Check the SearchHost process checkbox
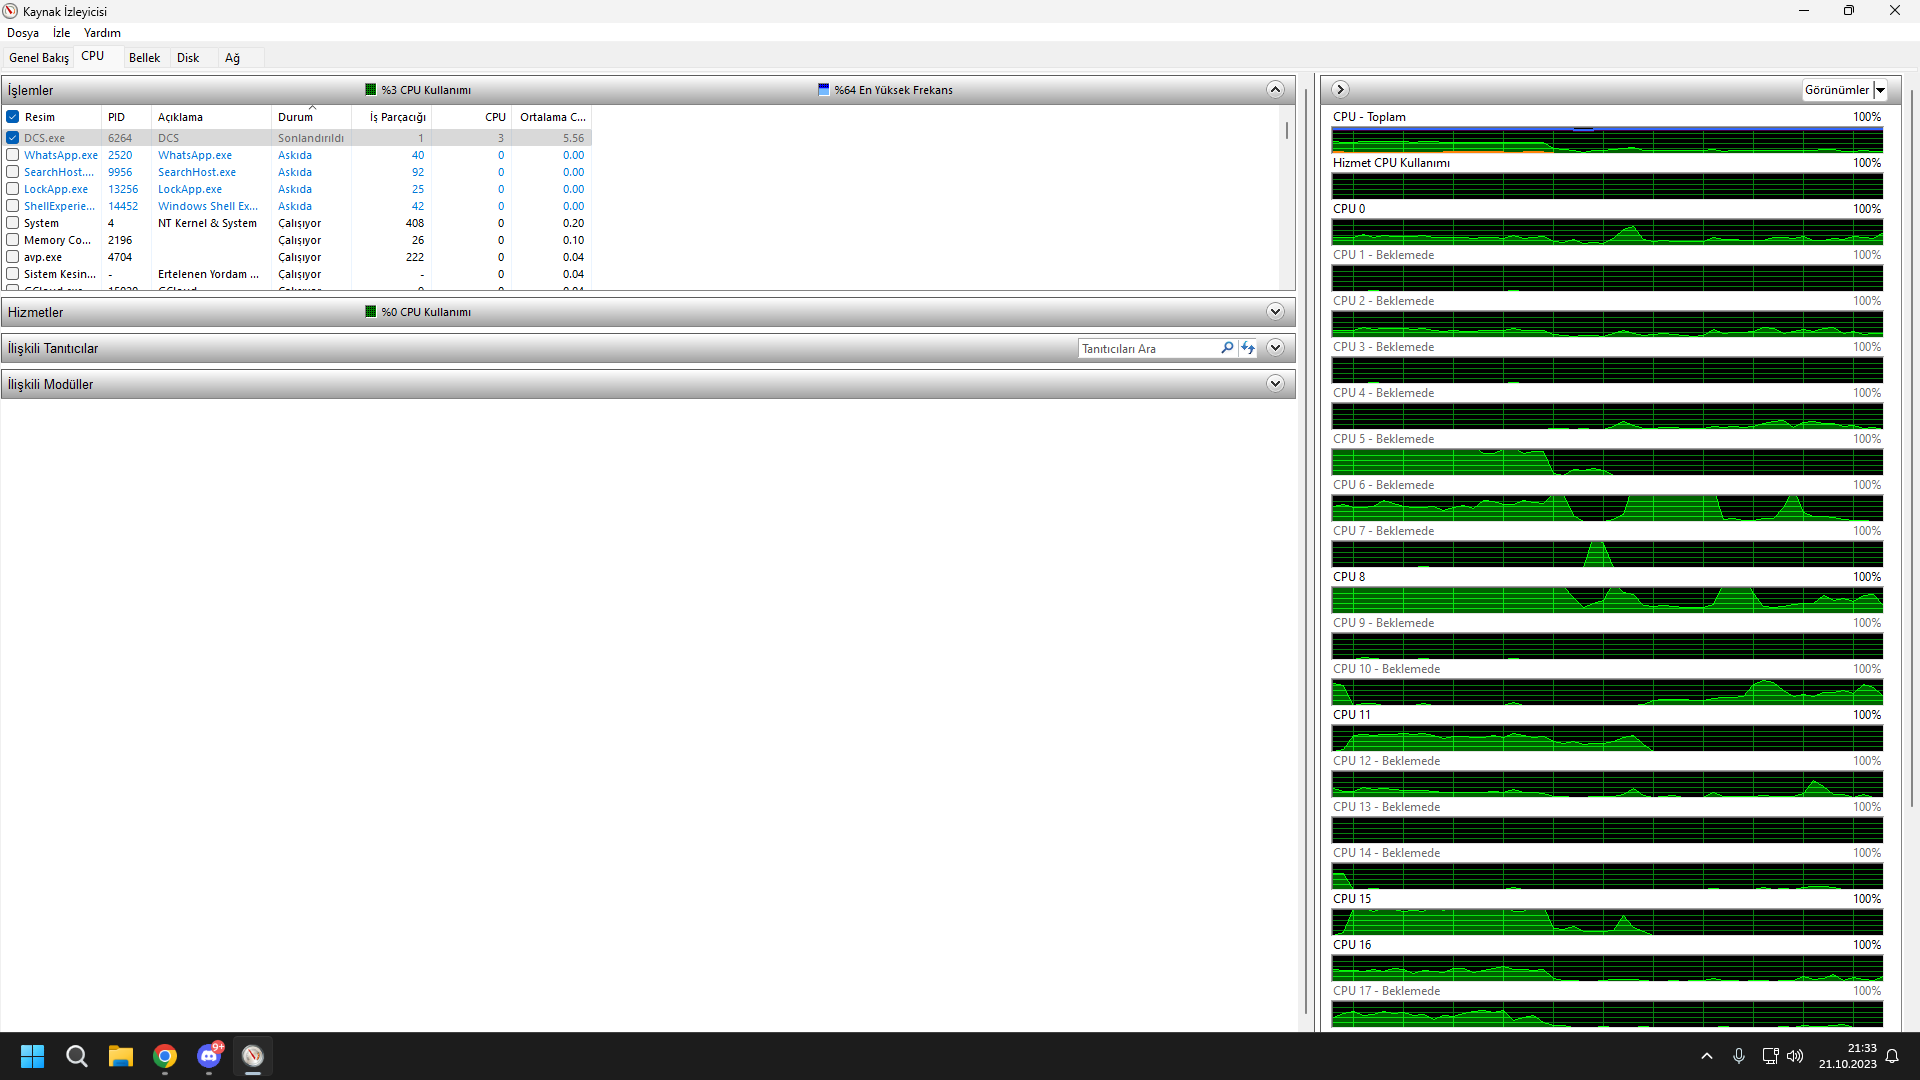Image resolution: width=1920 pixels, height=1080 pixels. [x=13, y=172]
